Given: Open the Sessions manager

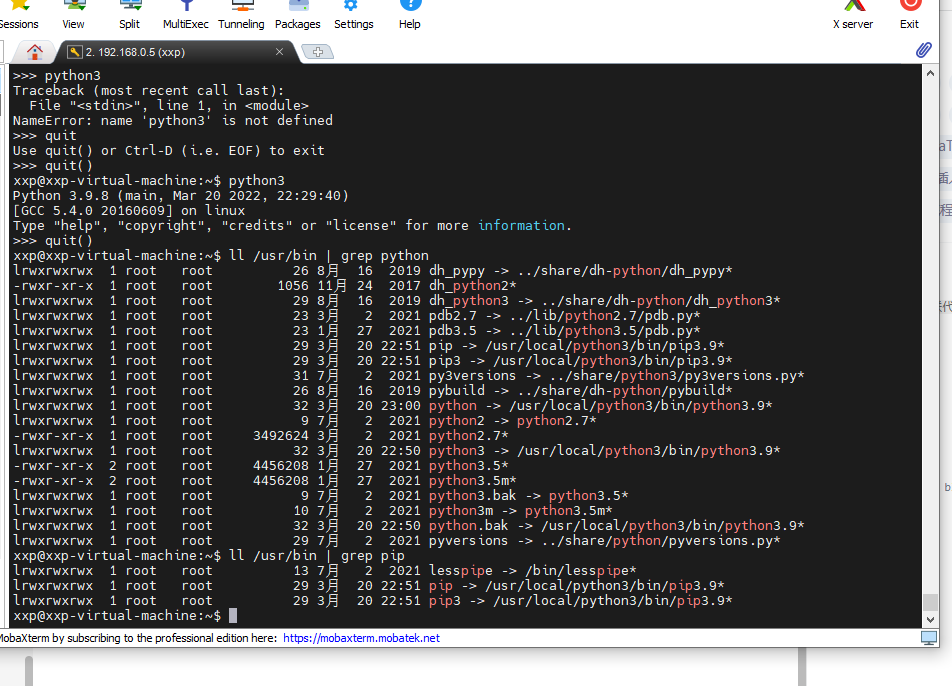Looking at the screenshot, I should coord(20,14).
